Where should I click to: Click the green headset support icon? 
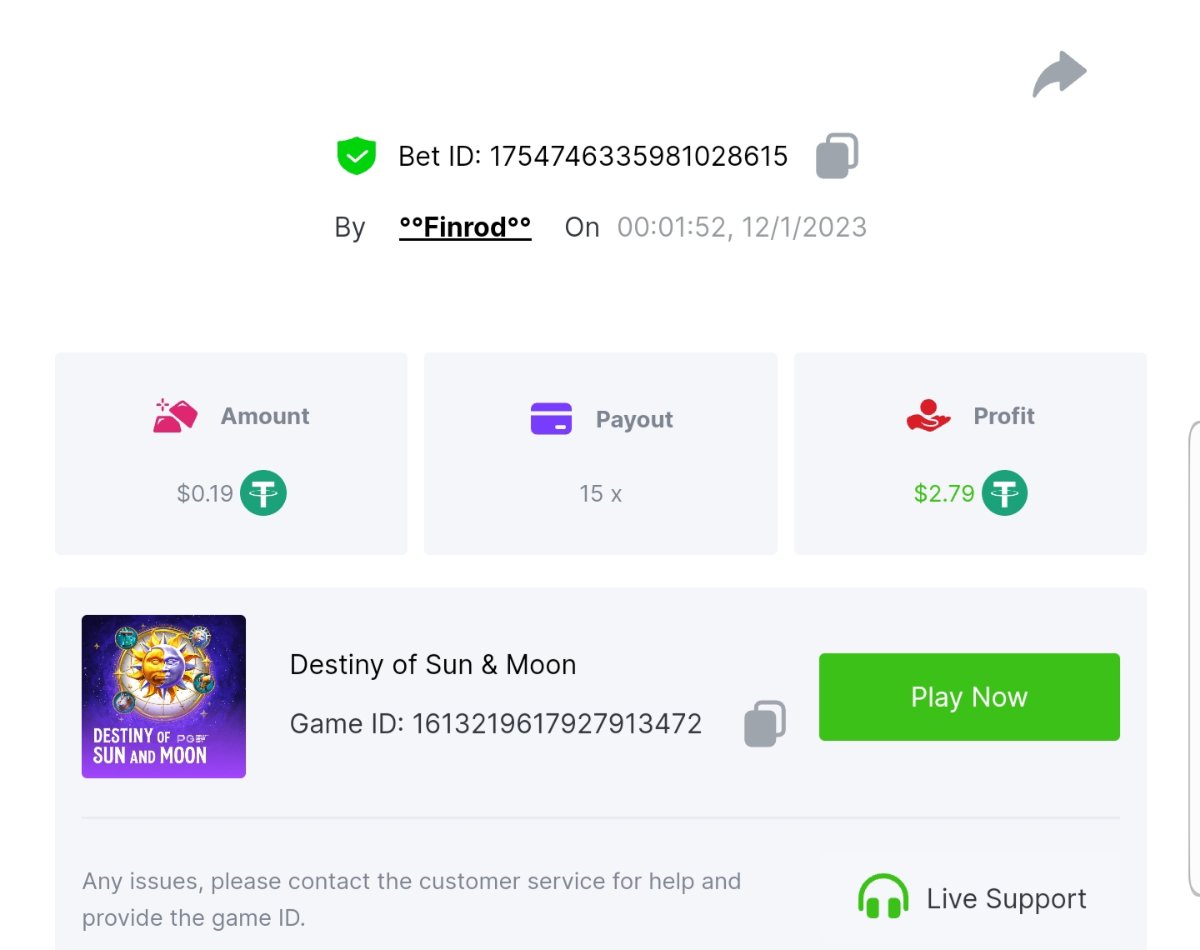click(x=883, y=897)
